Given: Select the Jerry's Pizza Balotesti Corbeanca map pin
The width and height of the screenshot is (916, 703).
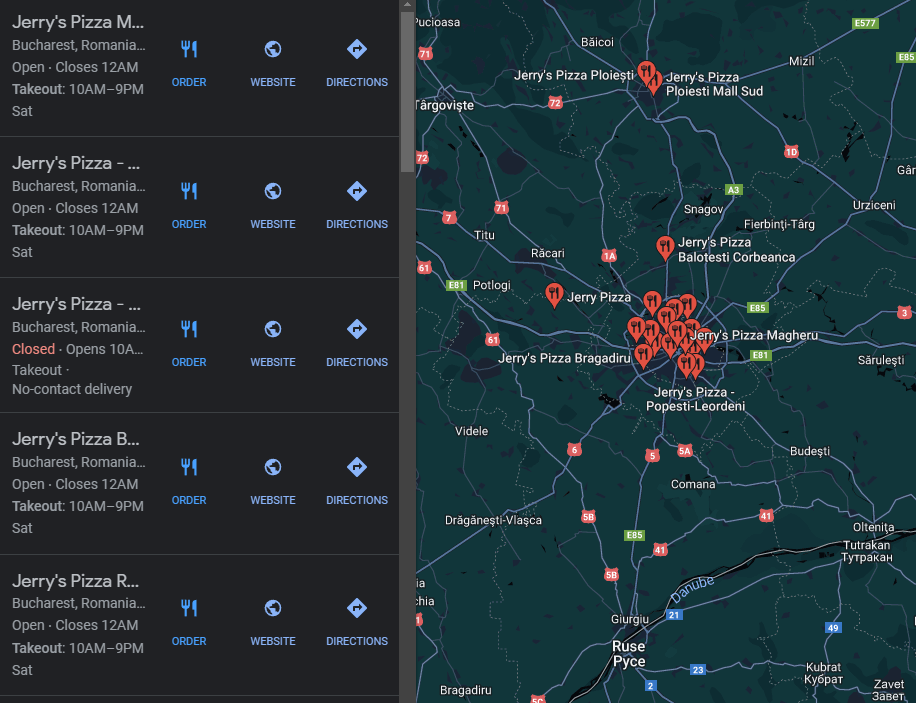Looking at the screenshot, I should pos(665,248).
